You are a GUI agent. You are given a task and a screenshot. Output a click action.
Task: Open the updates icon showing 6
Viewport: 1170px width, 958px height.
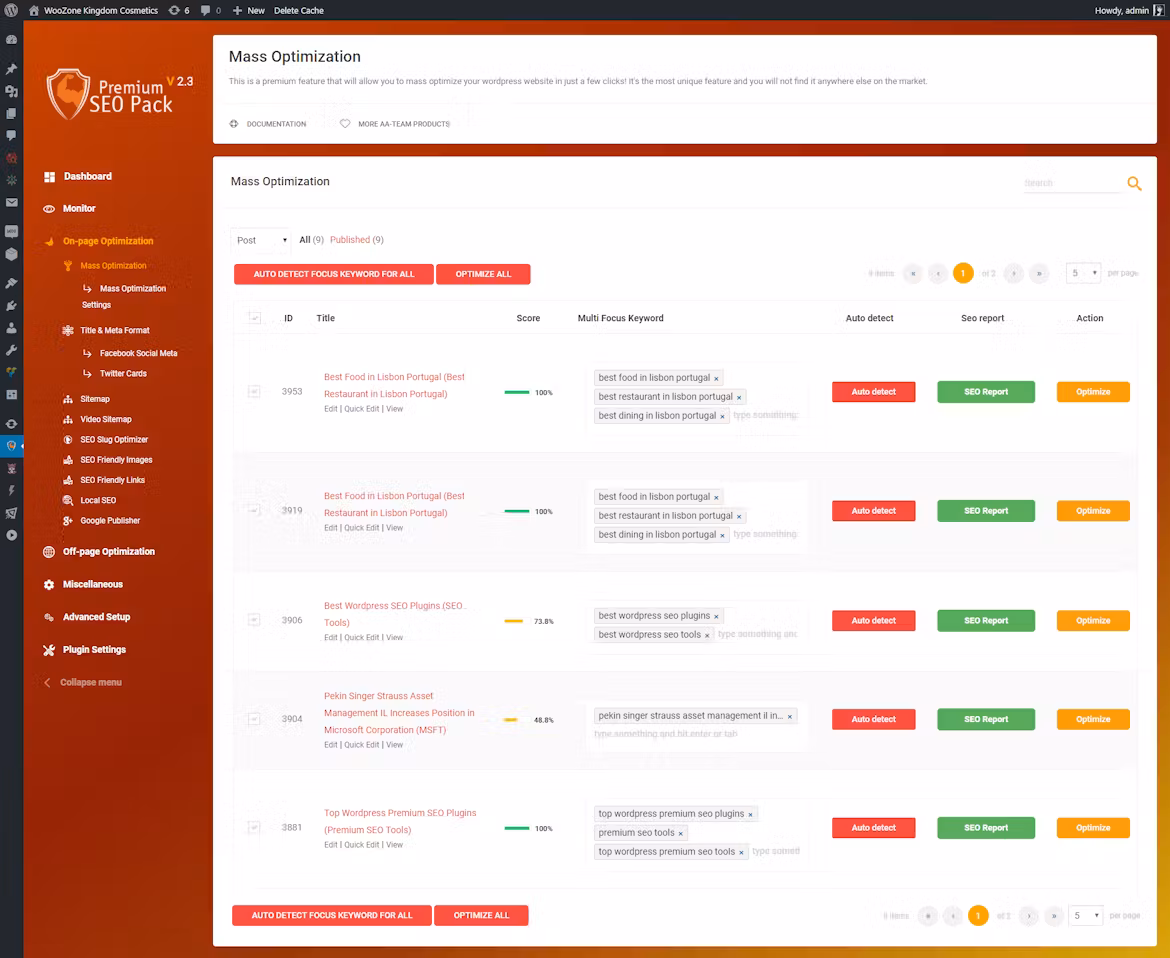[x=179, y=10]
